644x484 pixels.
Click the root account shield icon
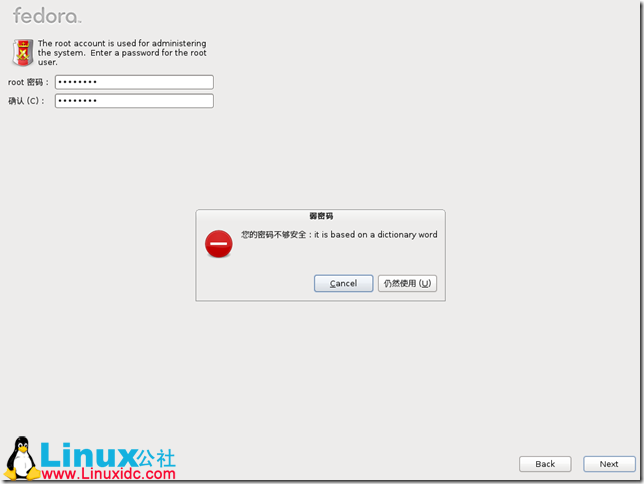(x=23, y=53)
